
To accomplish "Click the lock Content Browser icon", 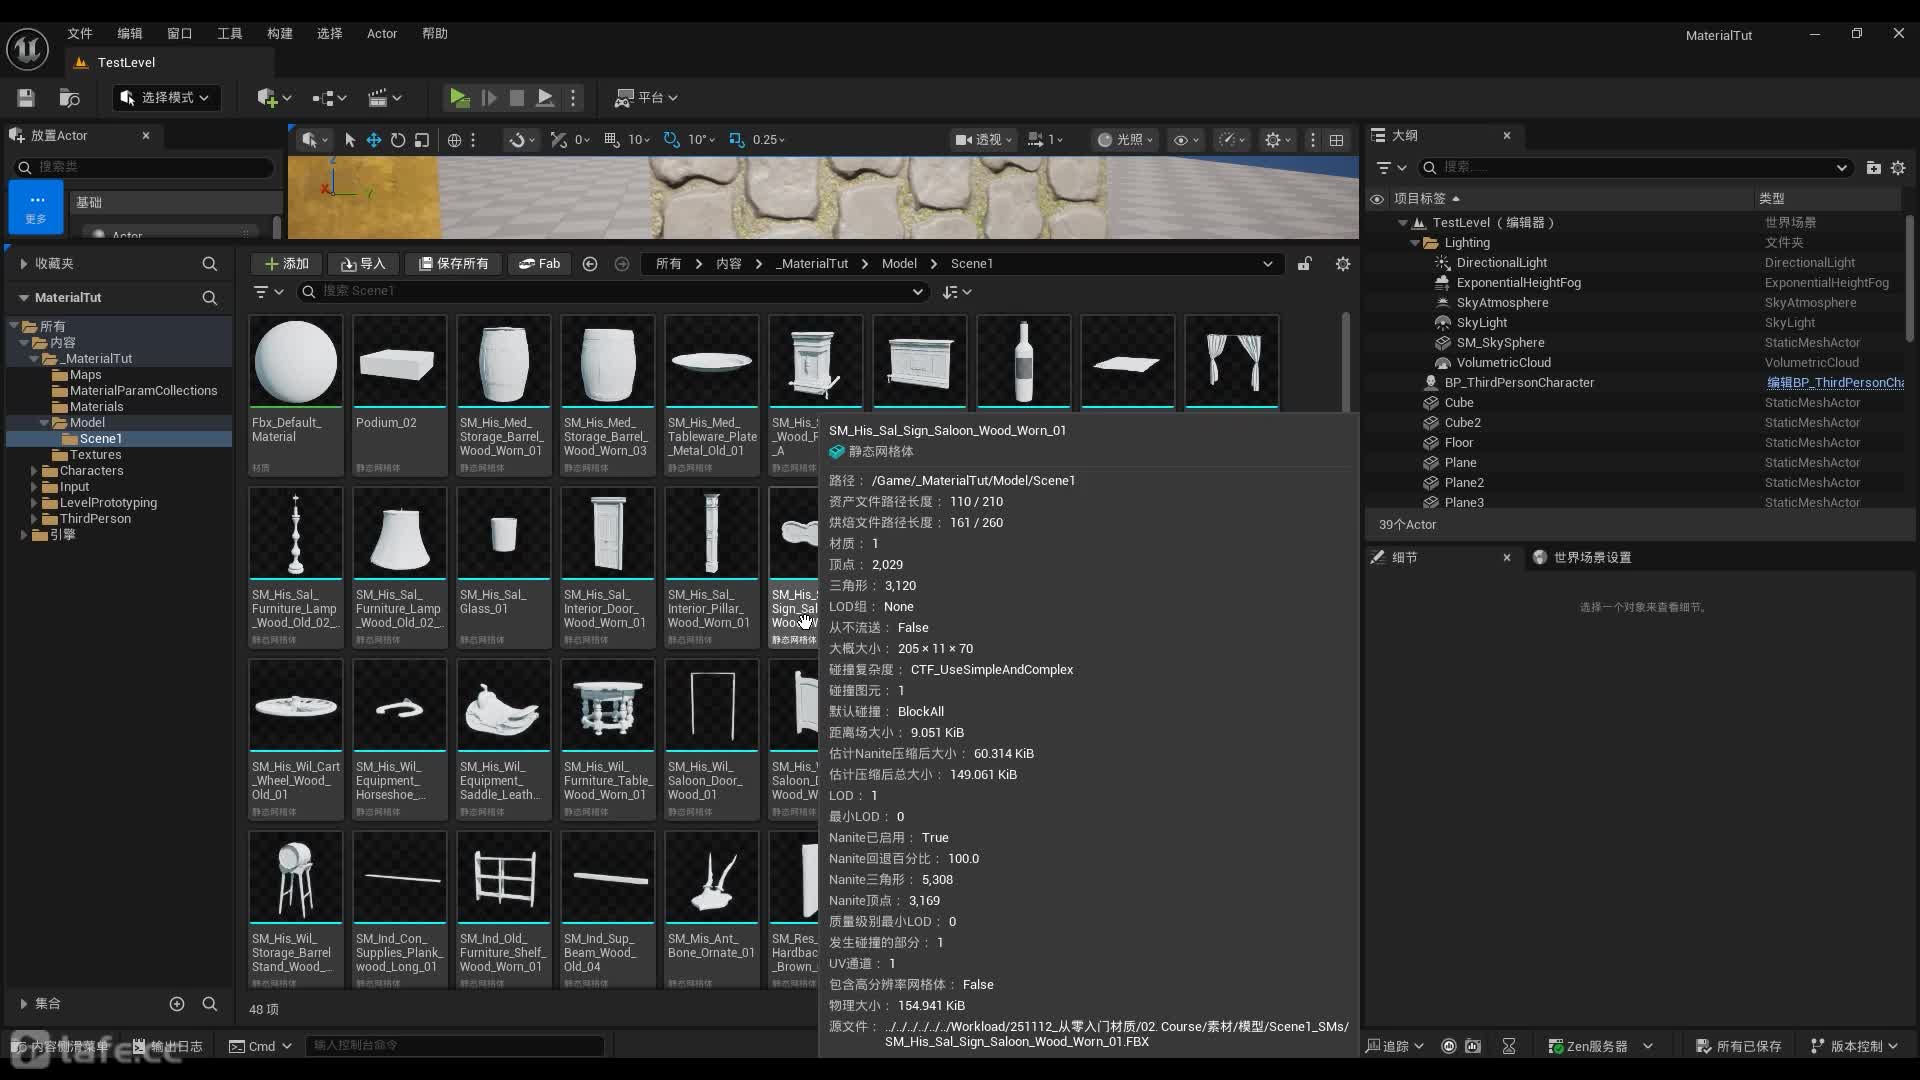I will pos(1305,264).
